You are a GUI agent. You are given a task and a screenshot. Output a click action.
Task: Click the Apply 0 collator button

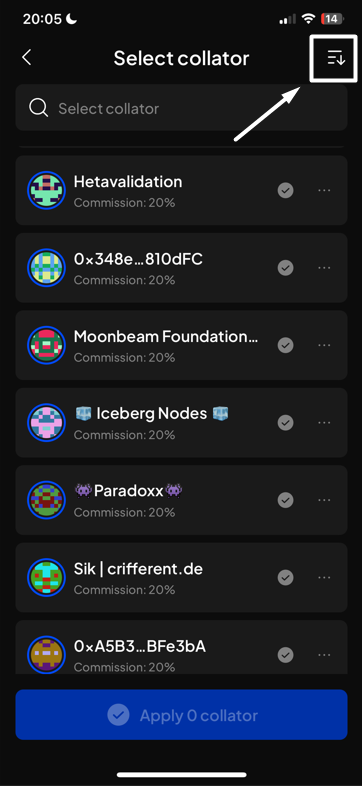(x=181, y=715)
